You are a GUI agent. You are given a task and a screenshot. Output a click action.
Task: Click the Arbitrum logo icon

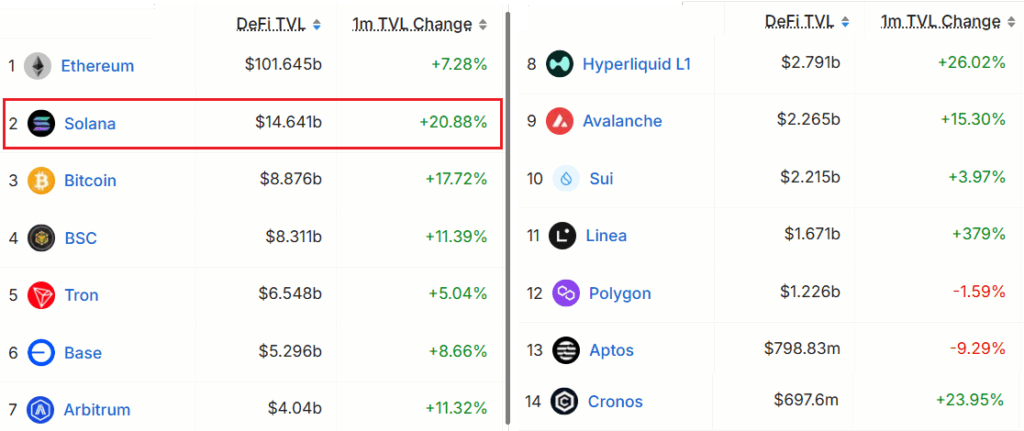tap(41, 409)
